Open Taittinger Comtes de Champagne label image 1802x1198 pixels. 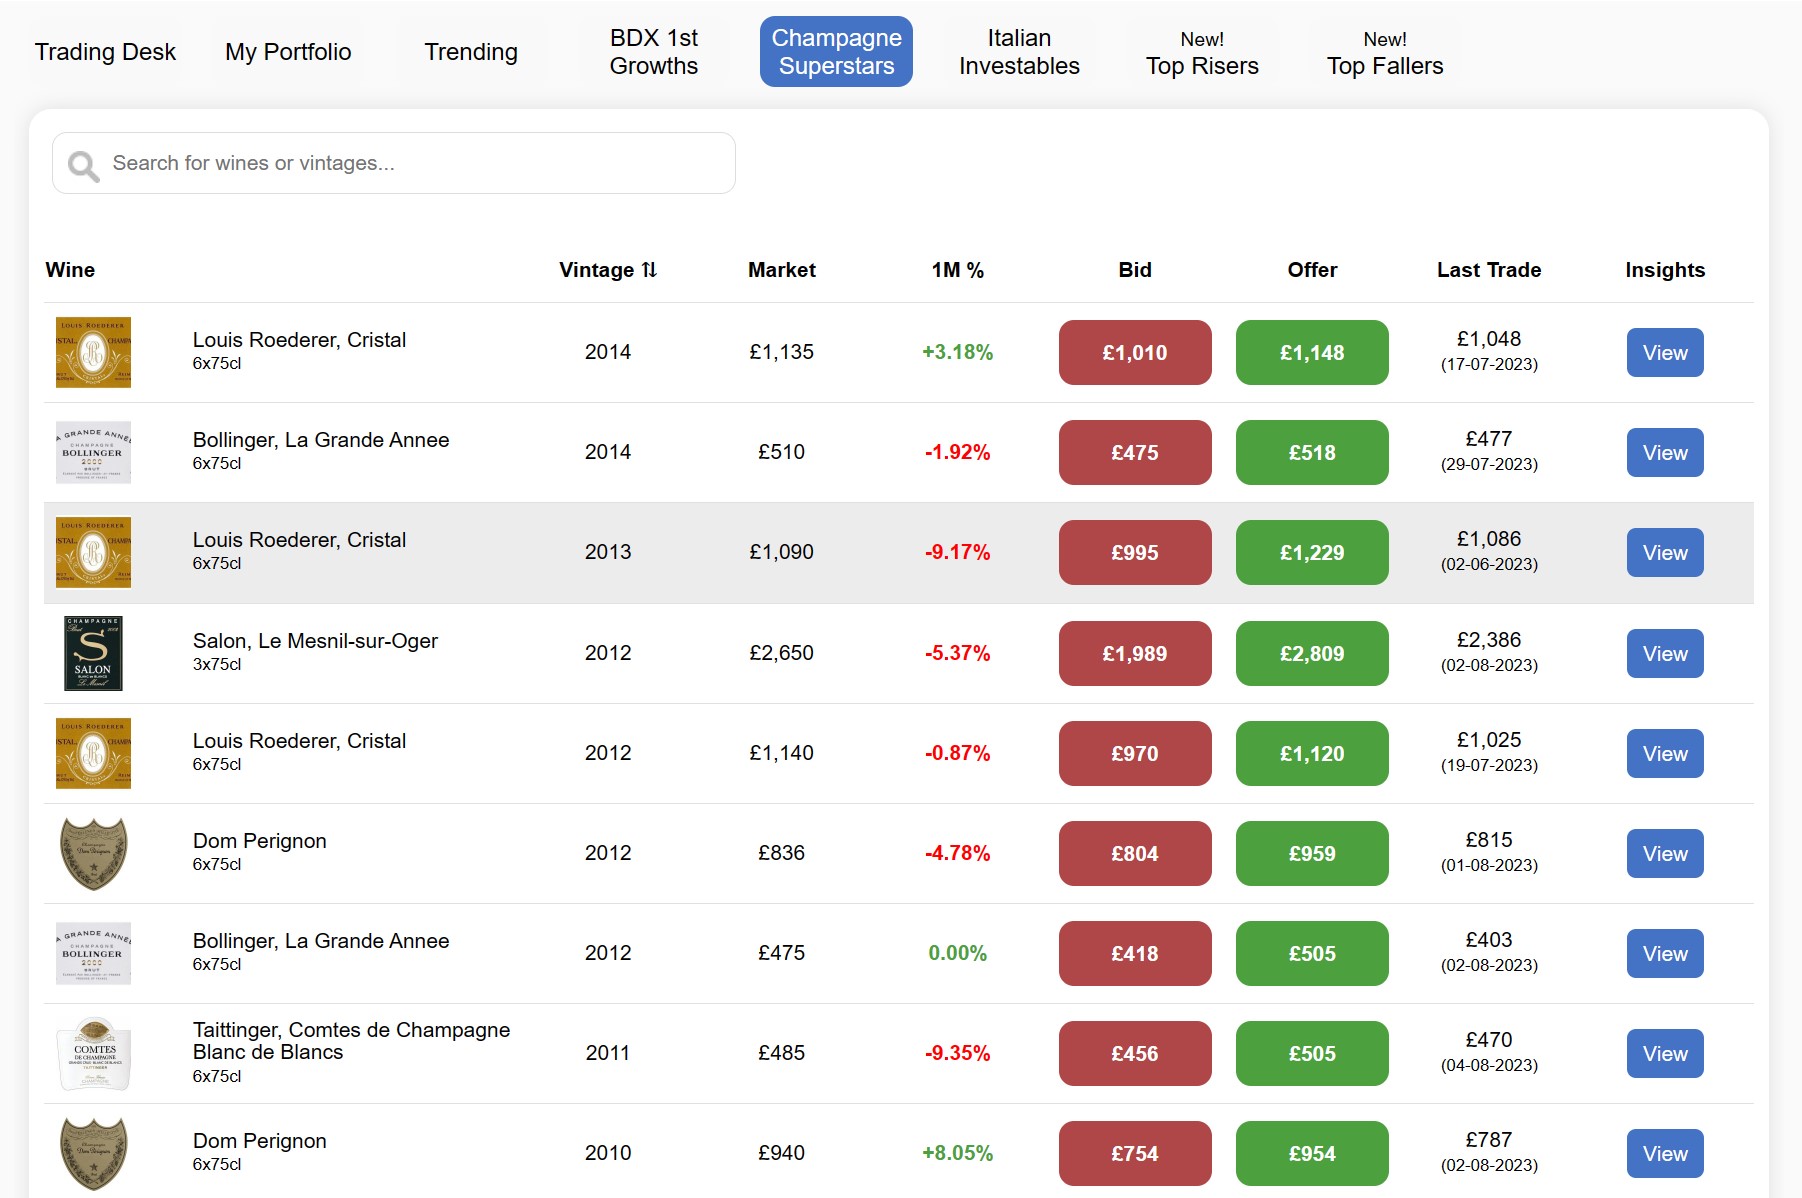tap(93, 1053)
